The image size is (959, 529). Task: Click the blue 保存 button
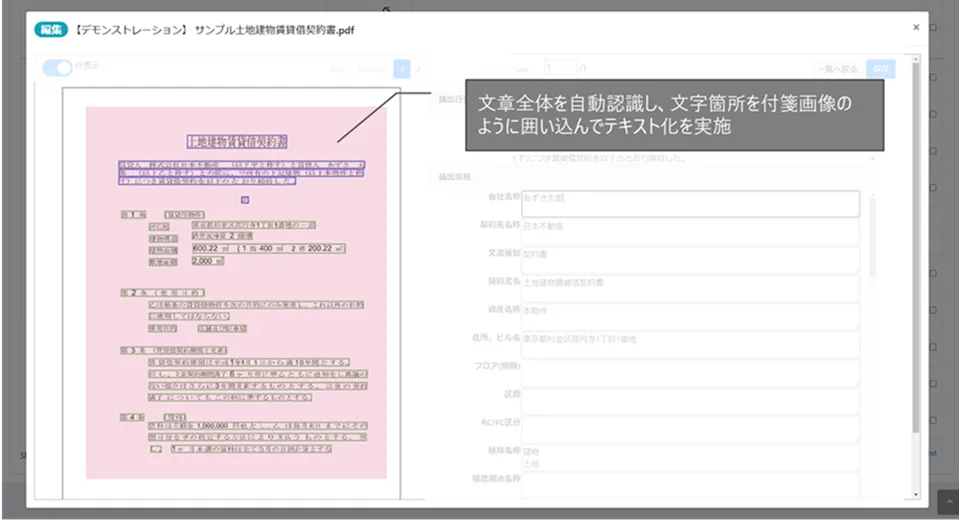[x=880, y=68]
